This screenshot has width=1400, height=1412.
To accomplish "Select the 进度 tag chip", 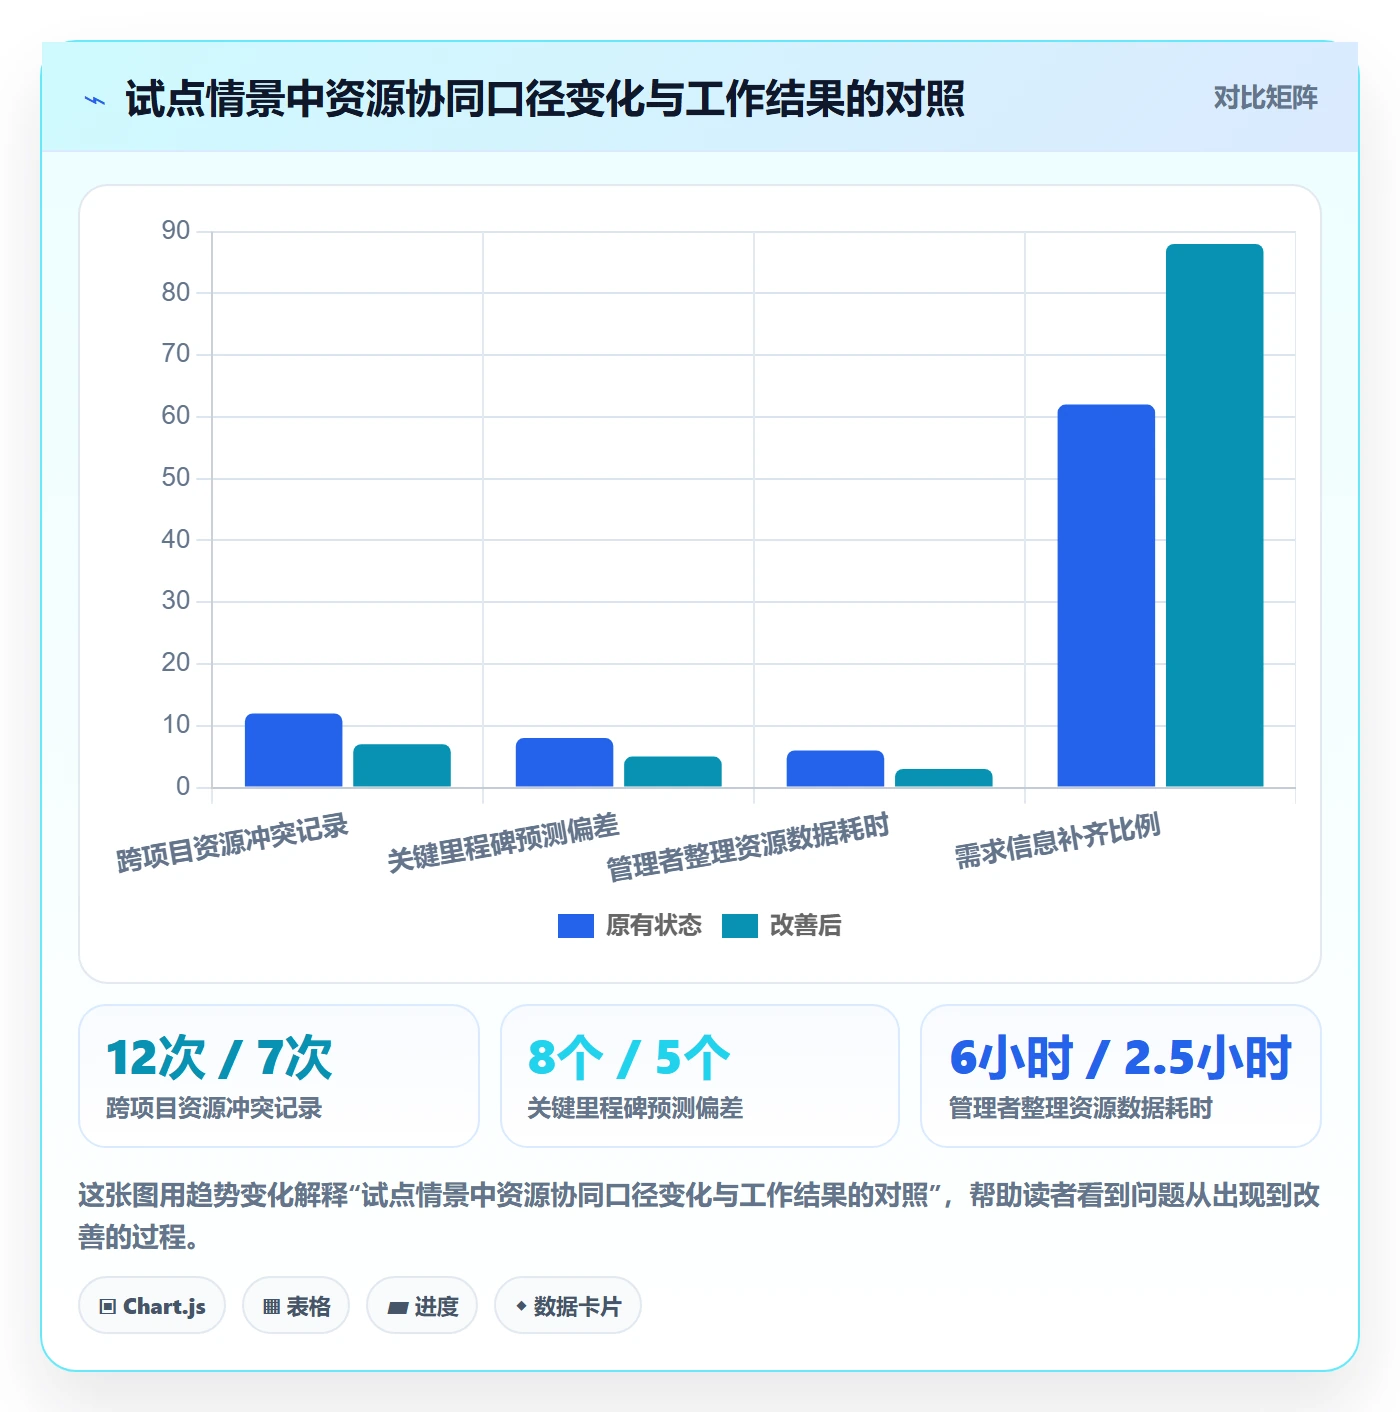I will (422, 1305).
